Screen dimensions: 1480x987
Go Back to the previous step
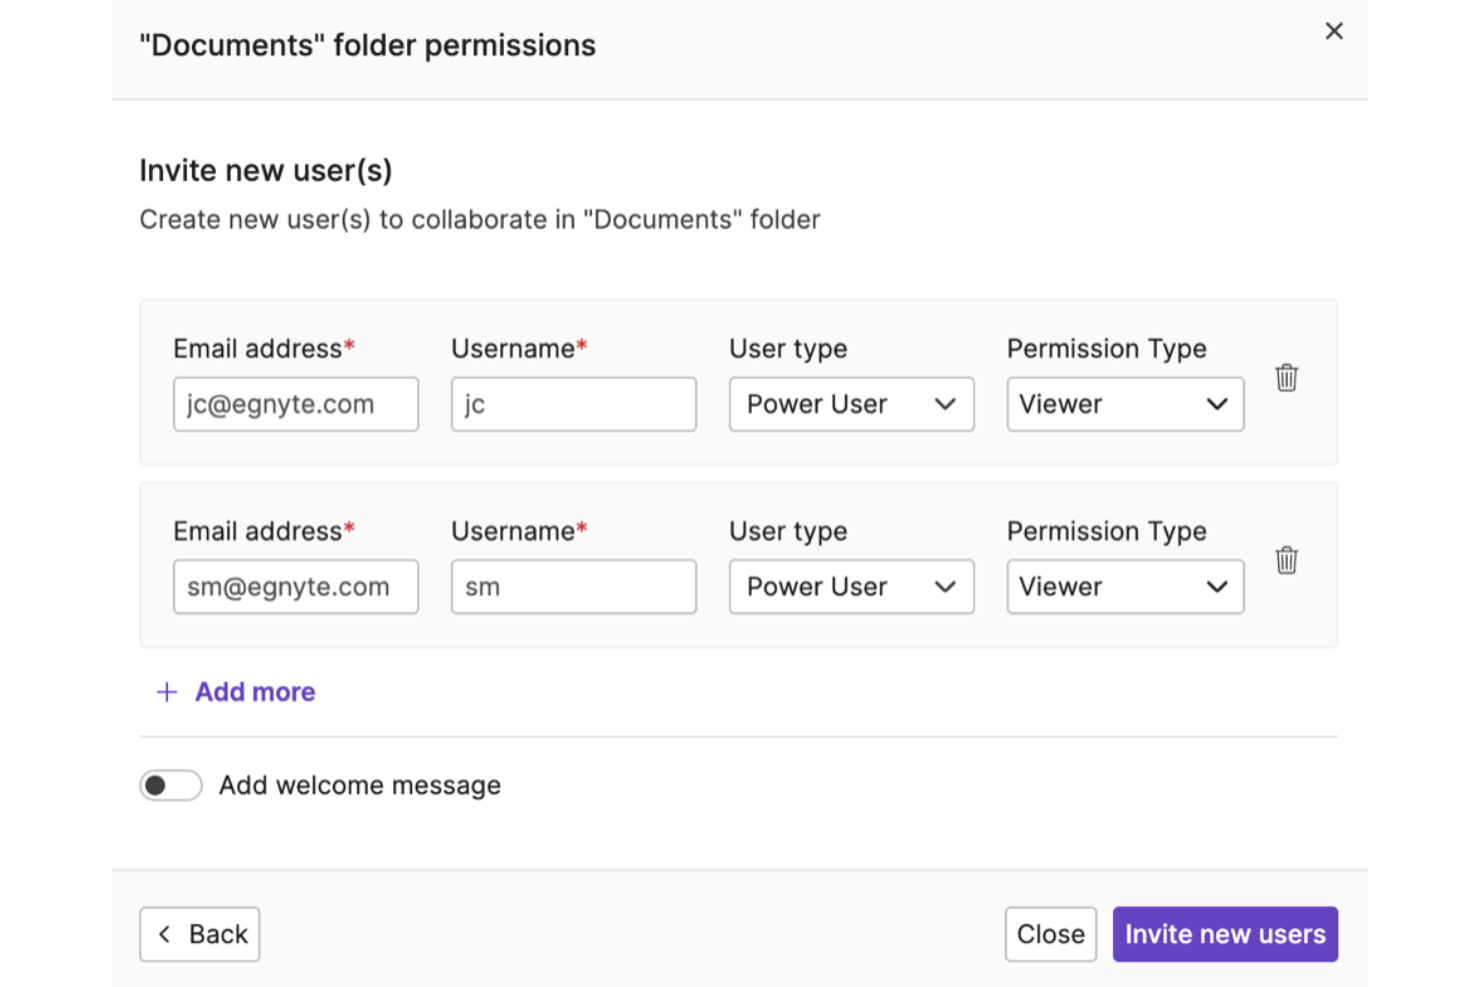coord(200,934)
